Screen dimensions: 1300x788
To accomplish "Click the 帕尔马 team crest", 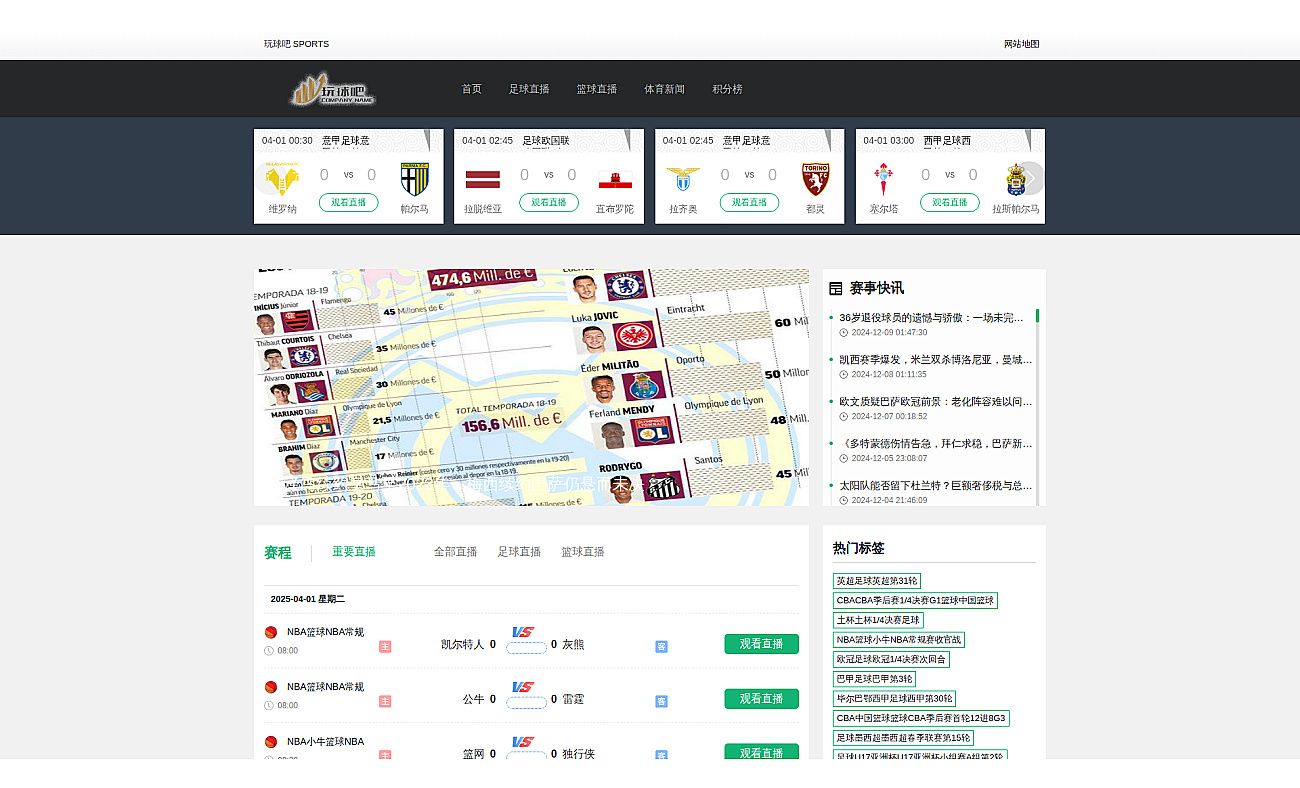I will (414, 179).
